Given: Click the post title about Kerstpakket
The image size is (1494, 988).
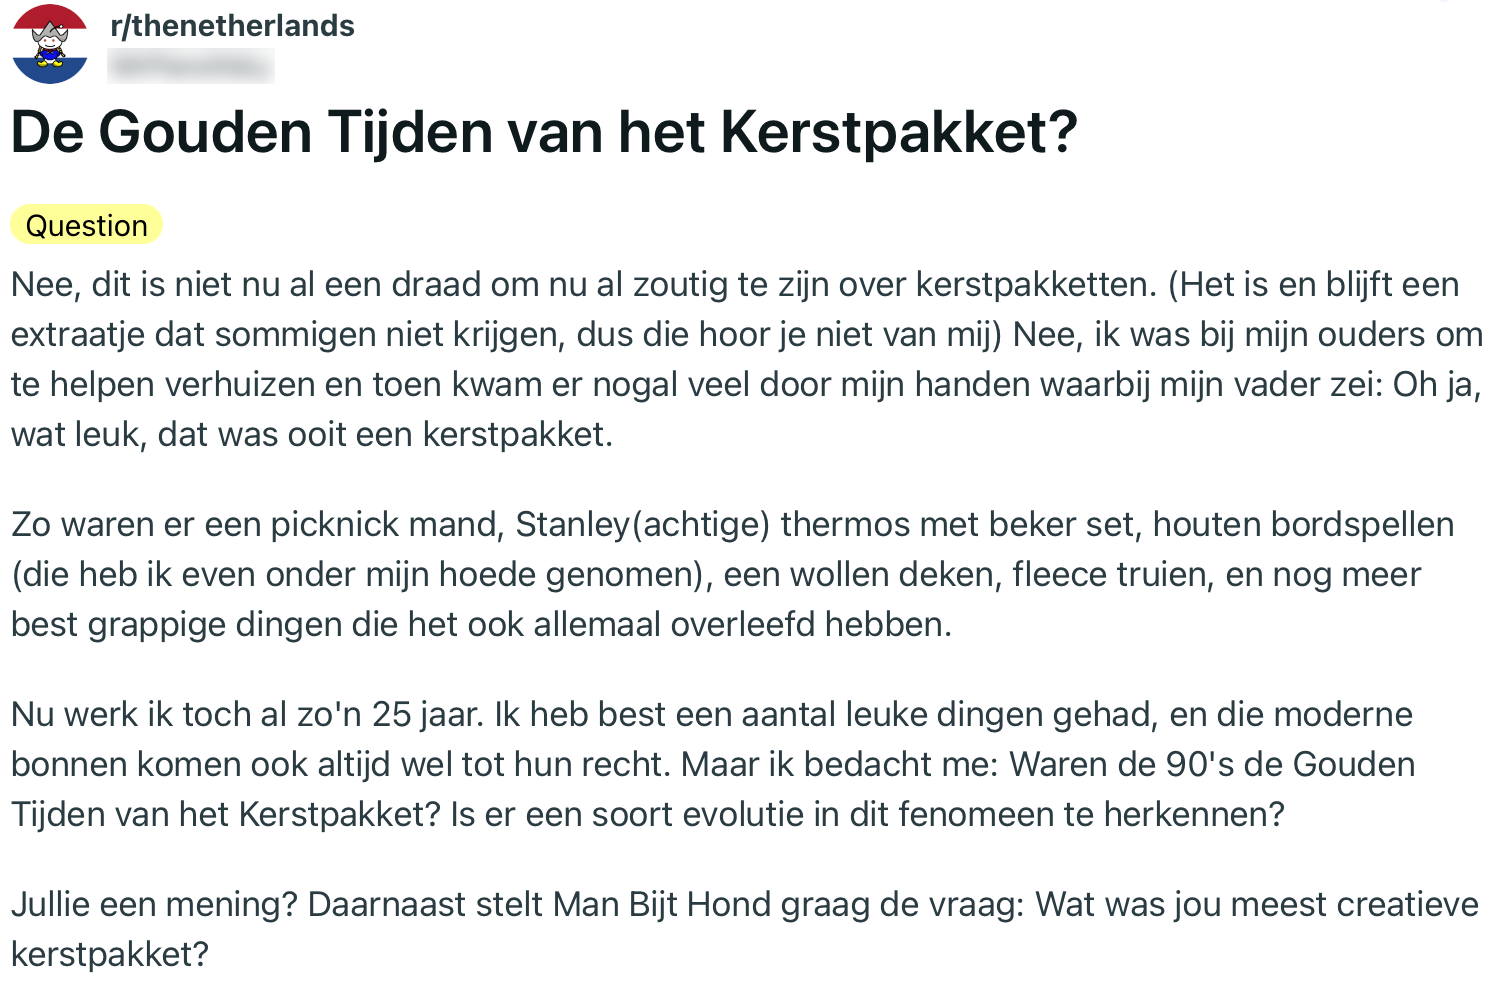Looking at the screenshot, I should [x=544, y=132].
